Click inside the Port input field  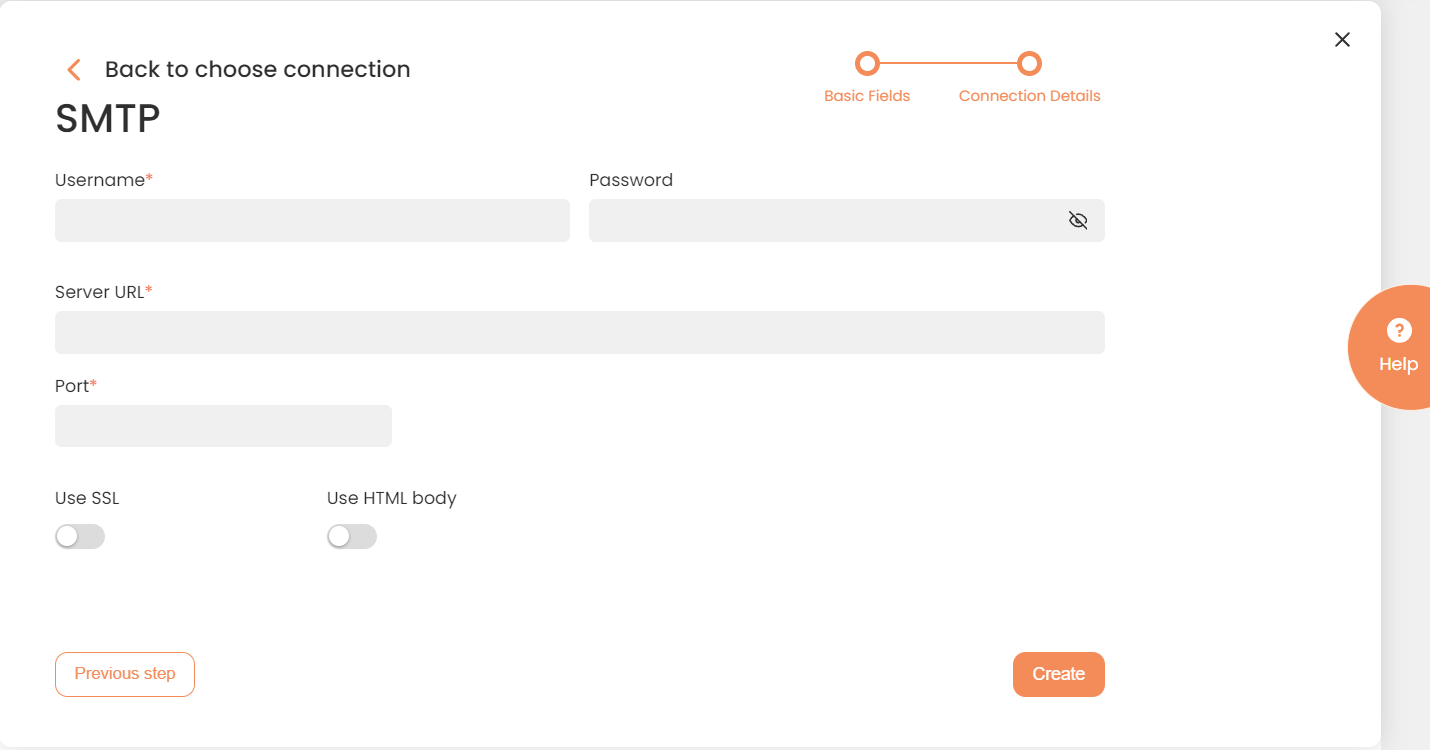click(x=223, y=425)
